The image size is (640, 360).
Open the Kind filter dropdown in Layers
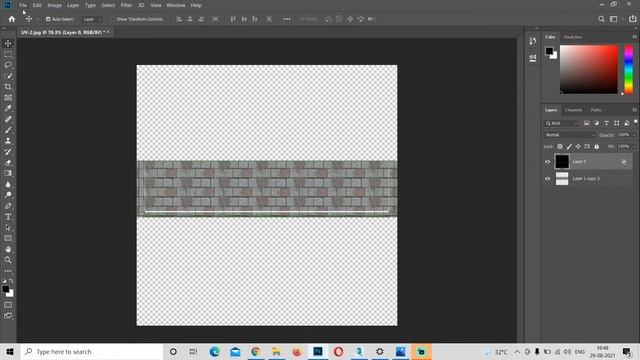pos(561,123)
